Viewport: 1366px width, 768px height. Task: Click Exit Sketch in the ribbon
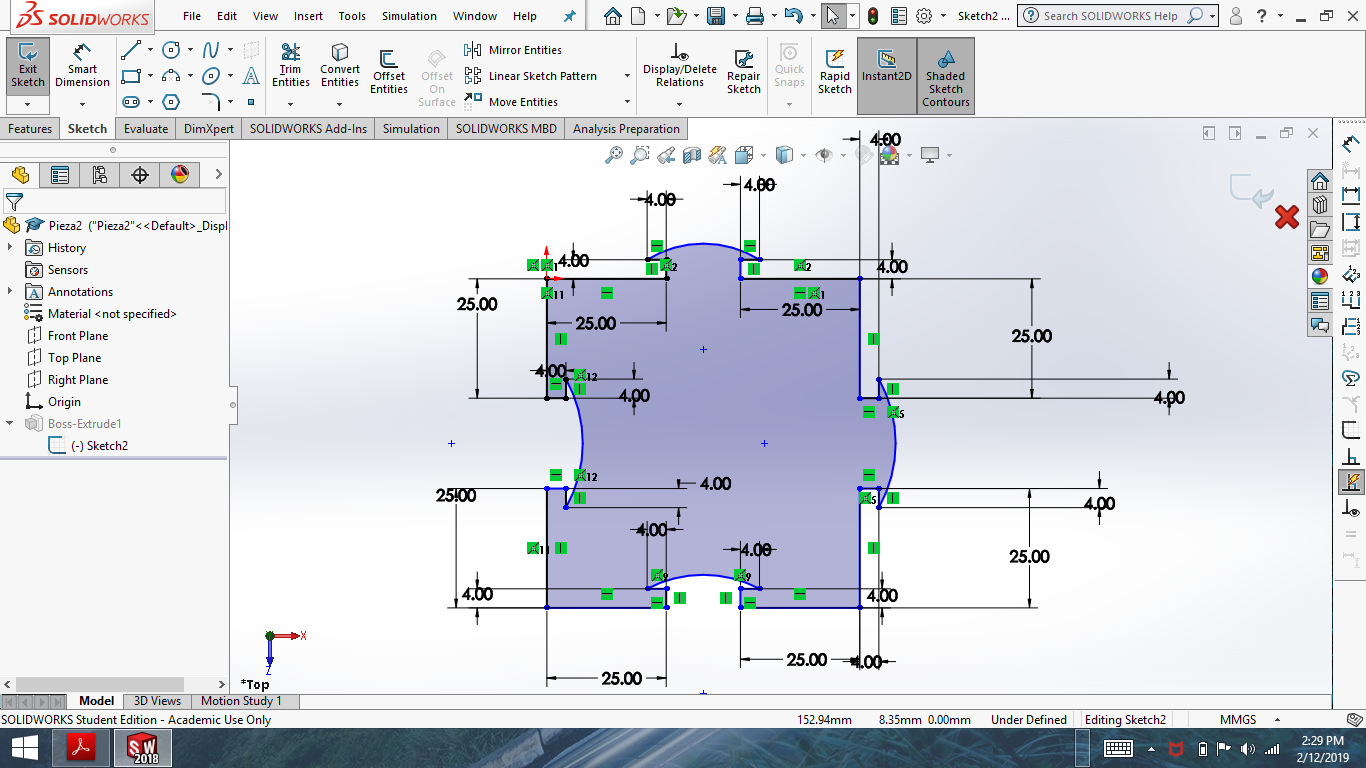pos(28,65)
